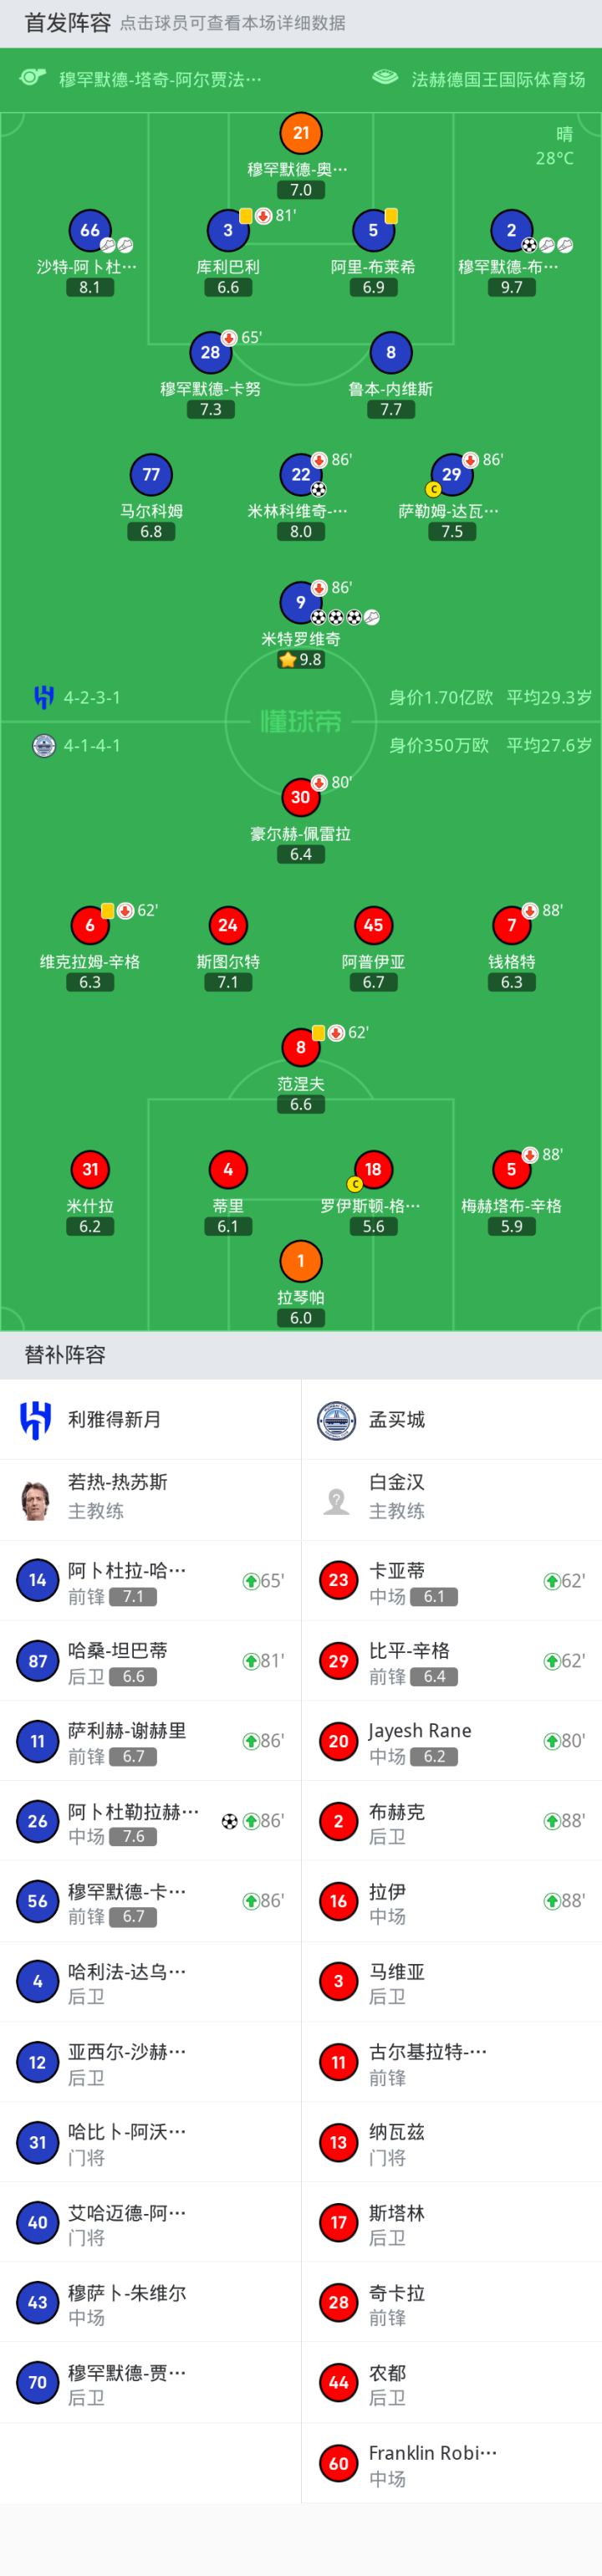Click blue number 66 player circle
This screenshot has width=602, height=2576.
[x=89, y=230]
